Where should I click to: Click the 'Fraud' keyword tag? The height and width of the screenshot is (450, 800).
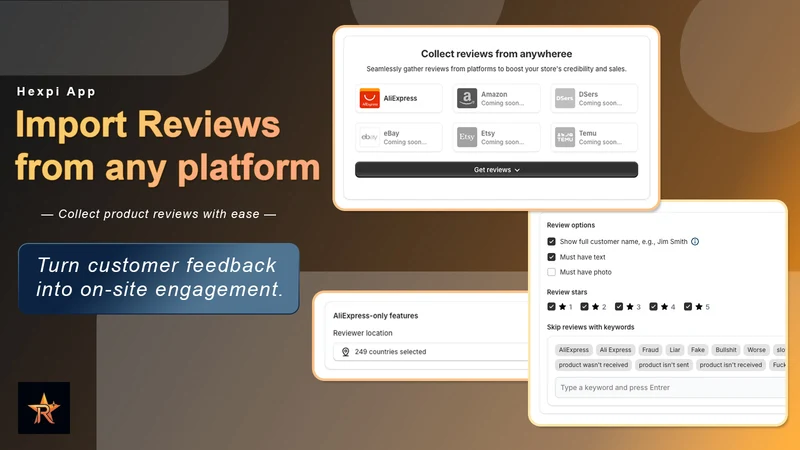(650, 349)
